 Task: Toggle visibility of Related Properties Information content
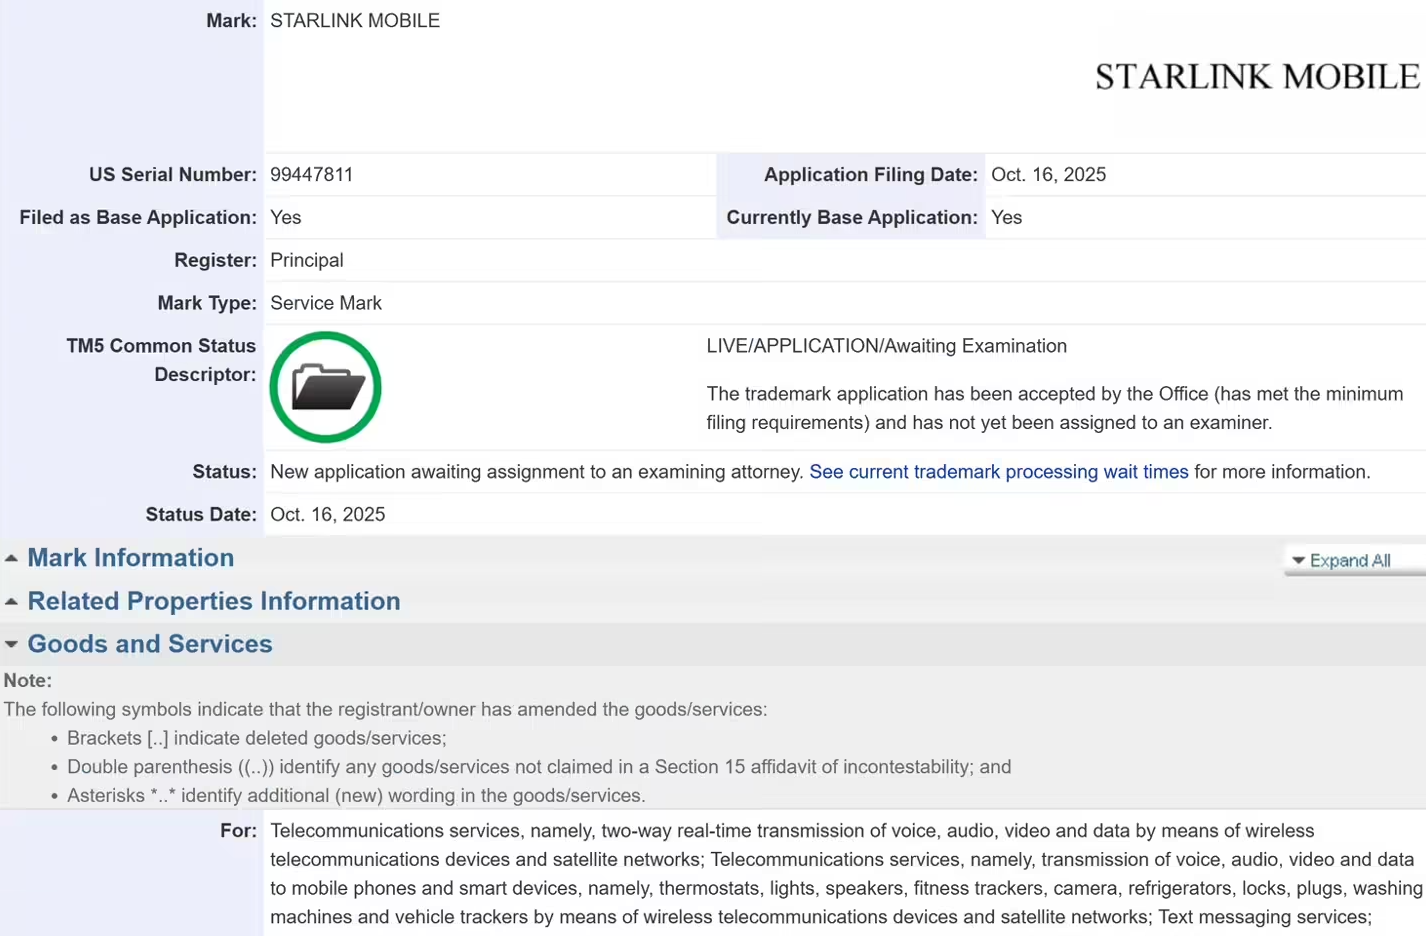(214, 601)
